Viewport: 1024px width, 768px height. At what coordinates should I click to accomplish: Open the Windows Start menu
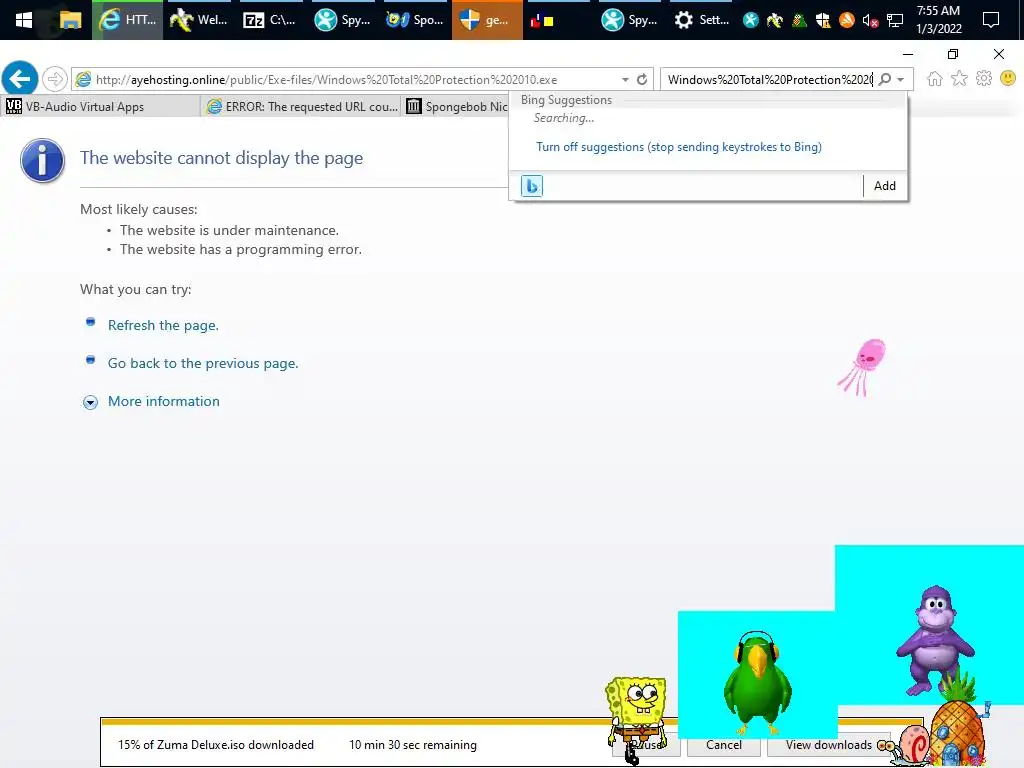(x=24, y=20)
